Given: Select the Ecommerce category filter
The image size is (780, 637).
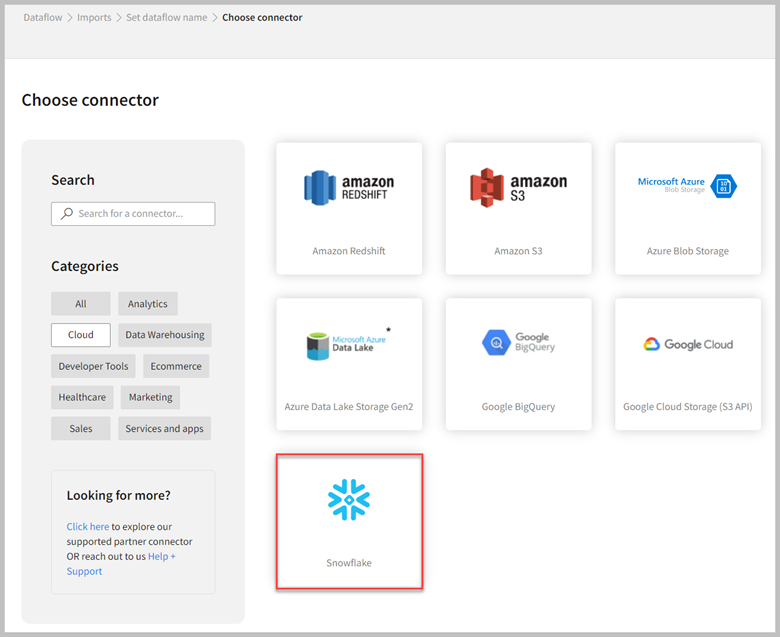Looking at the screenshot, I should click(176, 366).
